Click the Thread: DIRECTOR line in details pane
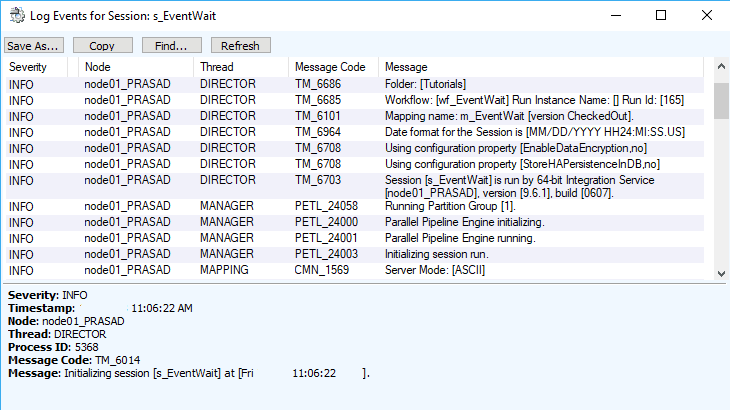The height and width of the screenshot is (410, 730). point(57,334)
